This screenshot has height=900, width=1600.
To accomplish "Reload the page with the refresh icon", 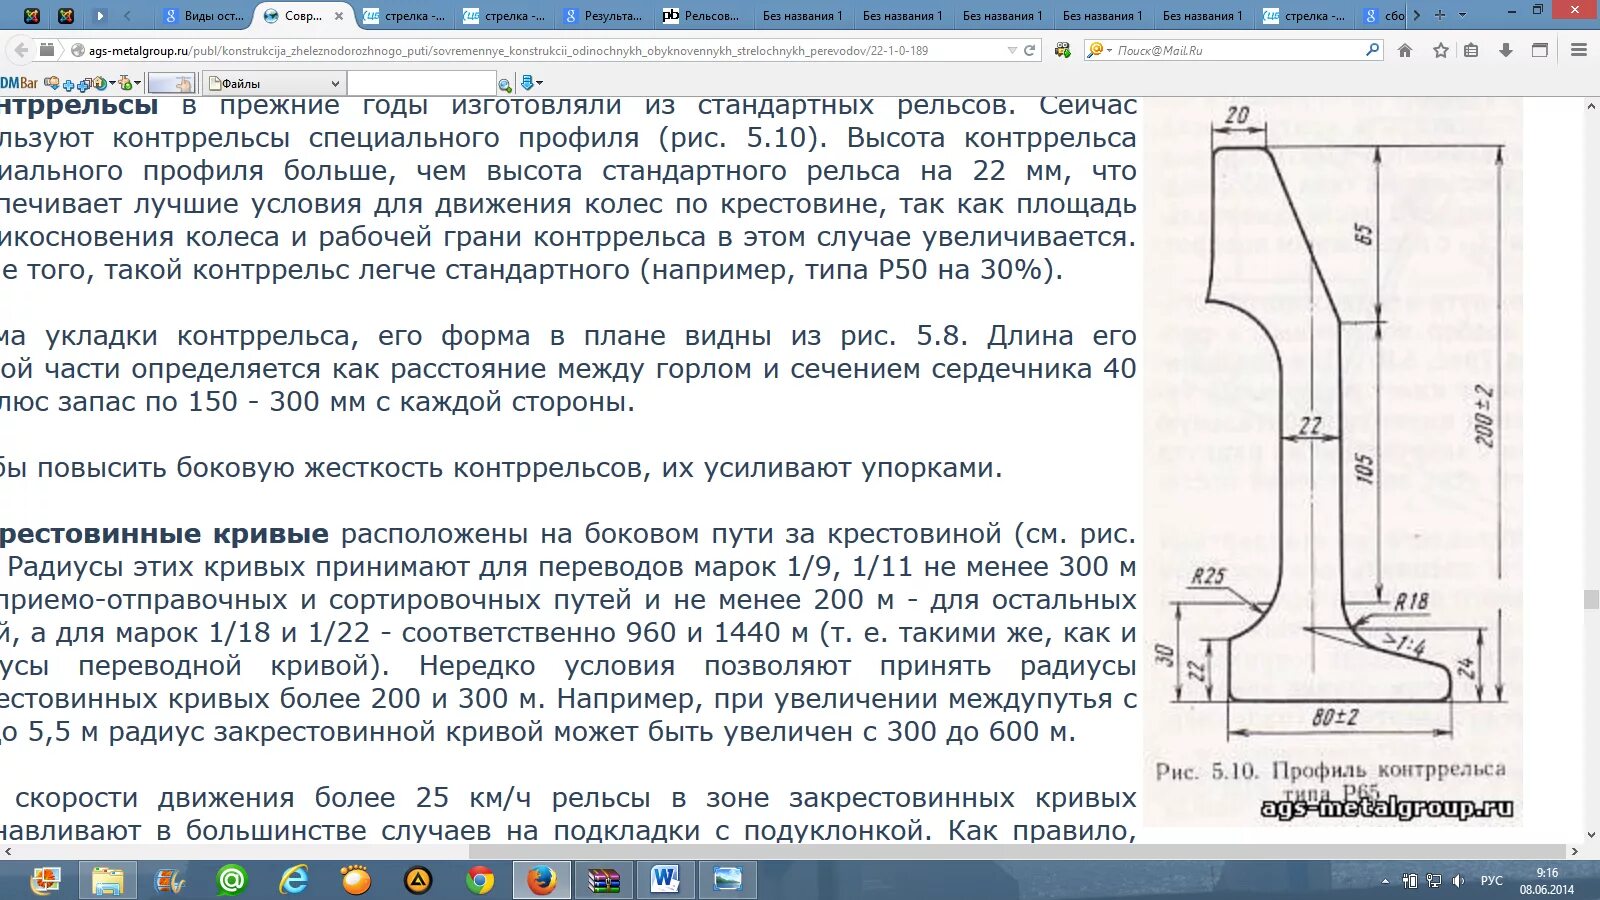I will 1029,50.
